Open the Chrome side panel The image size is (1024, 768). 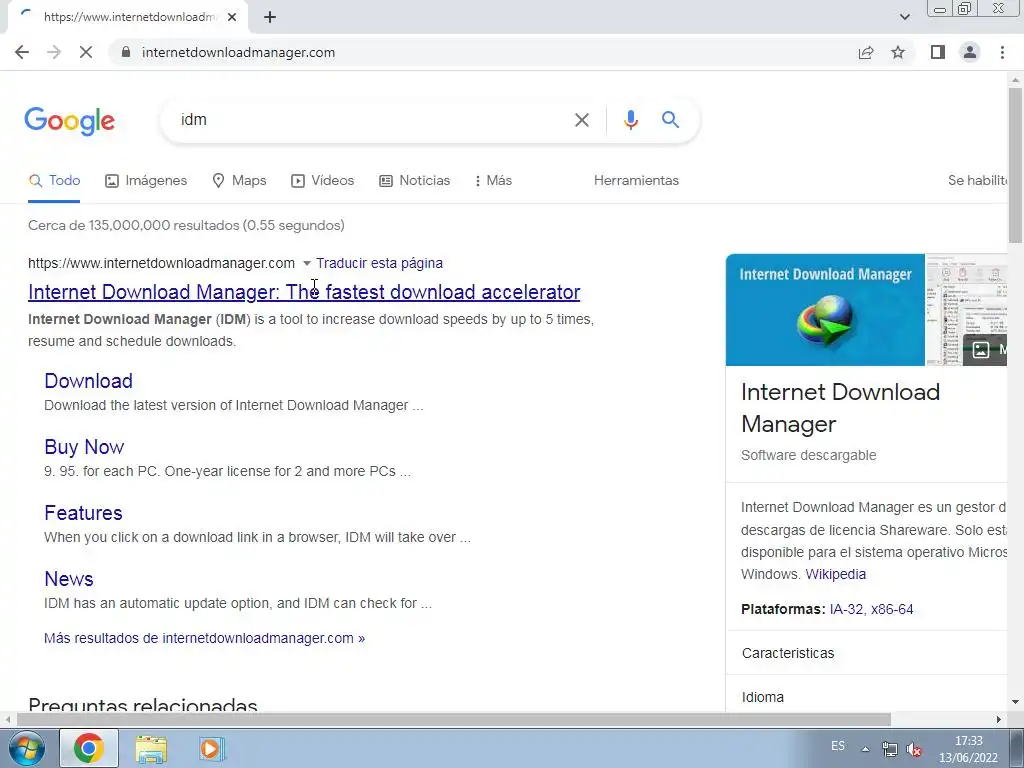(x=938, y=52)
